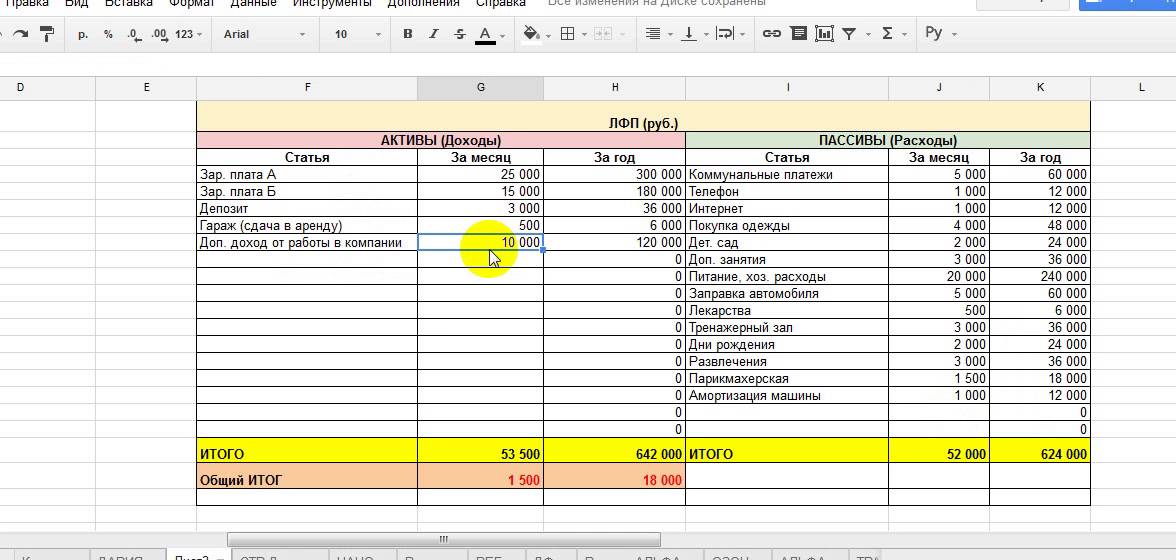Select income total 53 500 cell
This screenshot has width=1176, height=560.
click(480, 451)
